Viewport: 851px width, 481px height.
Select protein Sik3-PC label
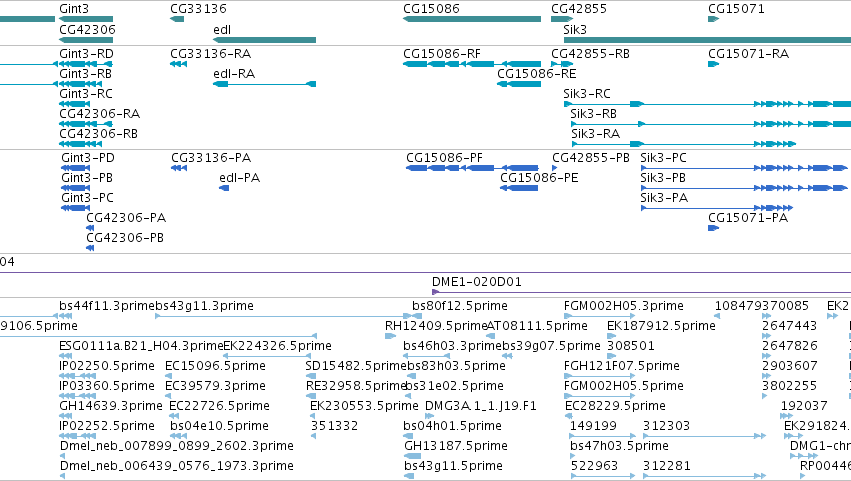coord(663,158)
